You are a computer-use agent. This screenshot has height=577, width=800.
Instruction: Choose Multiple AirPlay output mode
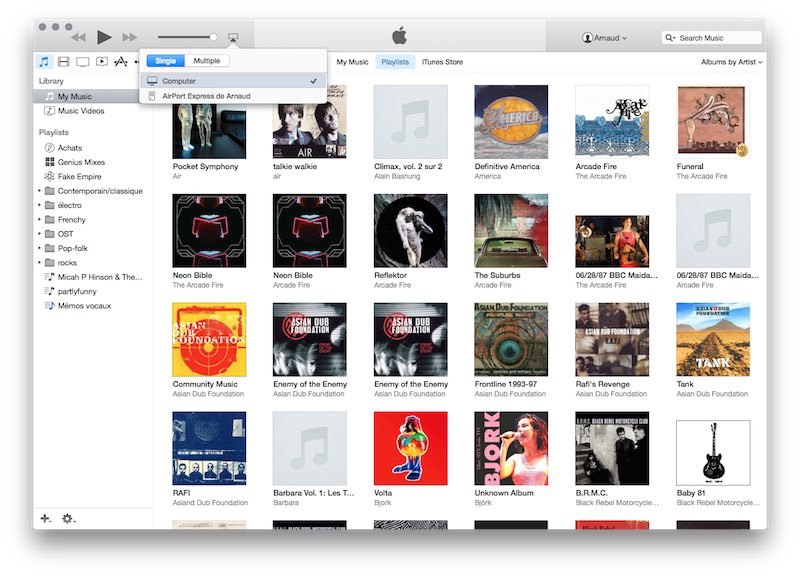(207, 61)
